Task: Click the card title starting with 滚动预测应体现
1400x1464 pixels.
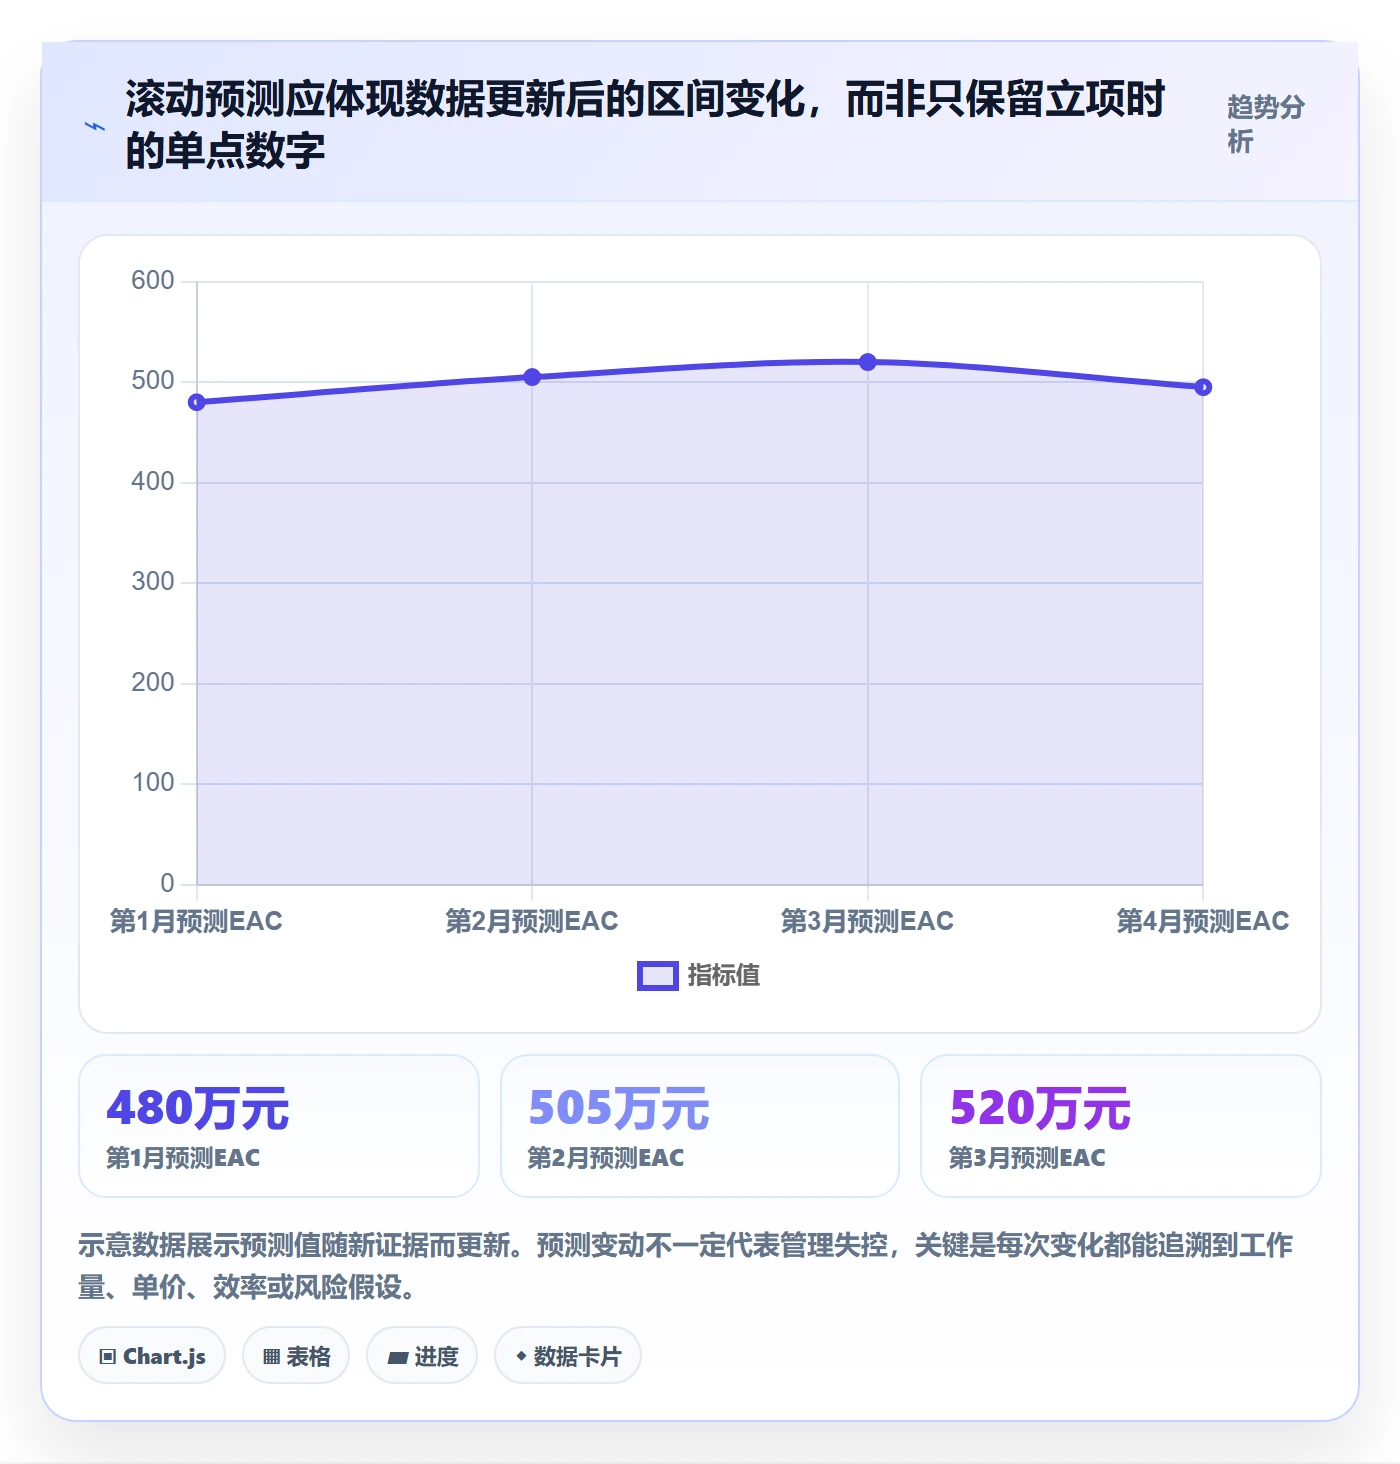Action: click(x=645, y=125)
